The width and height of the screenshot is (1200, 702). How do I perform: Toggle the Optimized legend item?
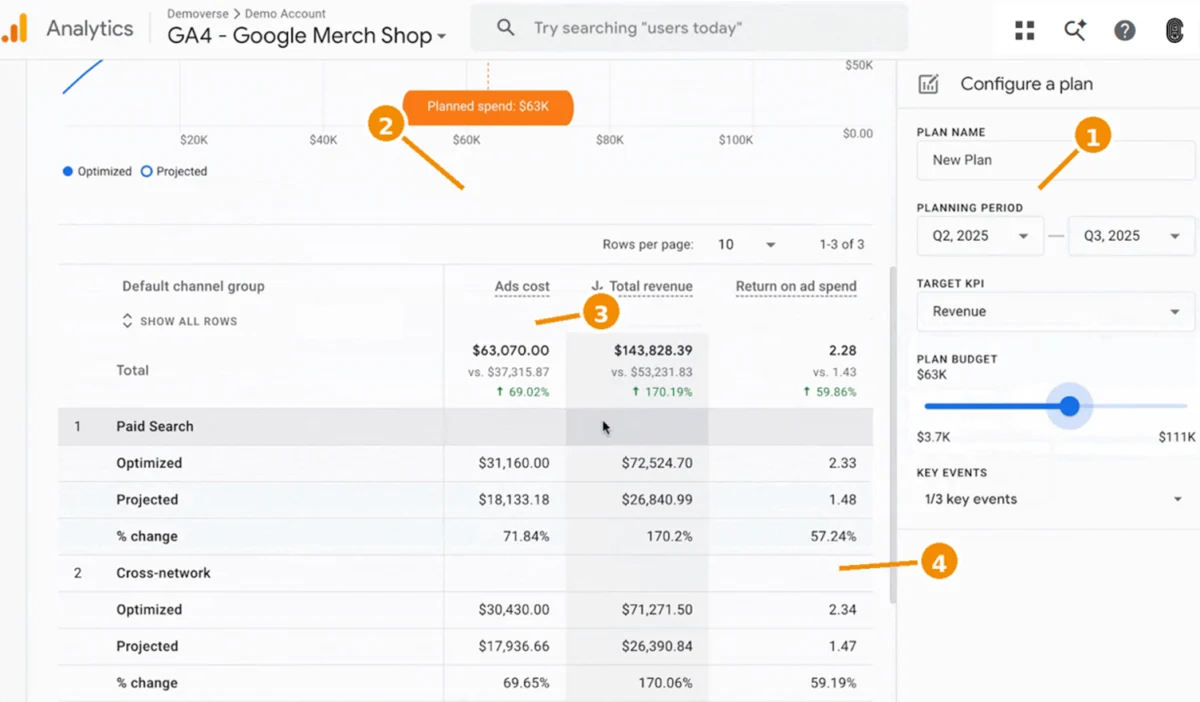(97, 171)
